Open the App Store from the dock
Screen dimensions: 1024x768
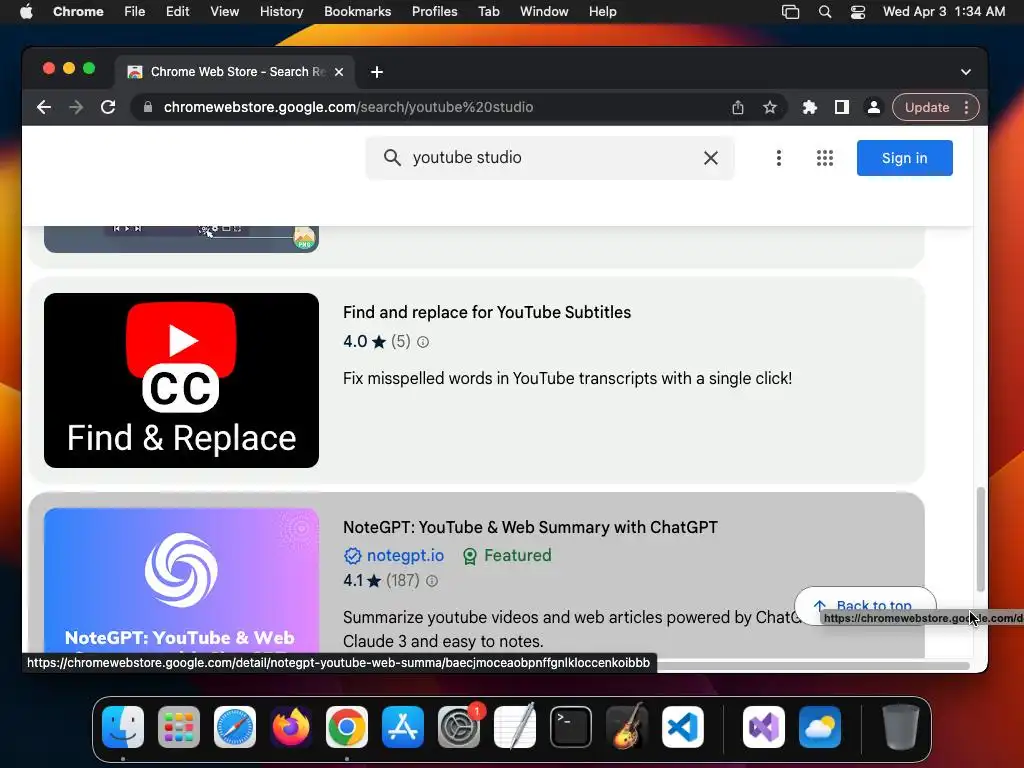click(403, 727)
